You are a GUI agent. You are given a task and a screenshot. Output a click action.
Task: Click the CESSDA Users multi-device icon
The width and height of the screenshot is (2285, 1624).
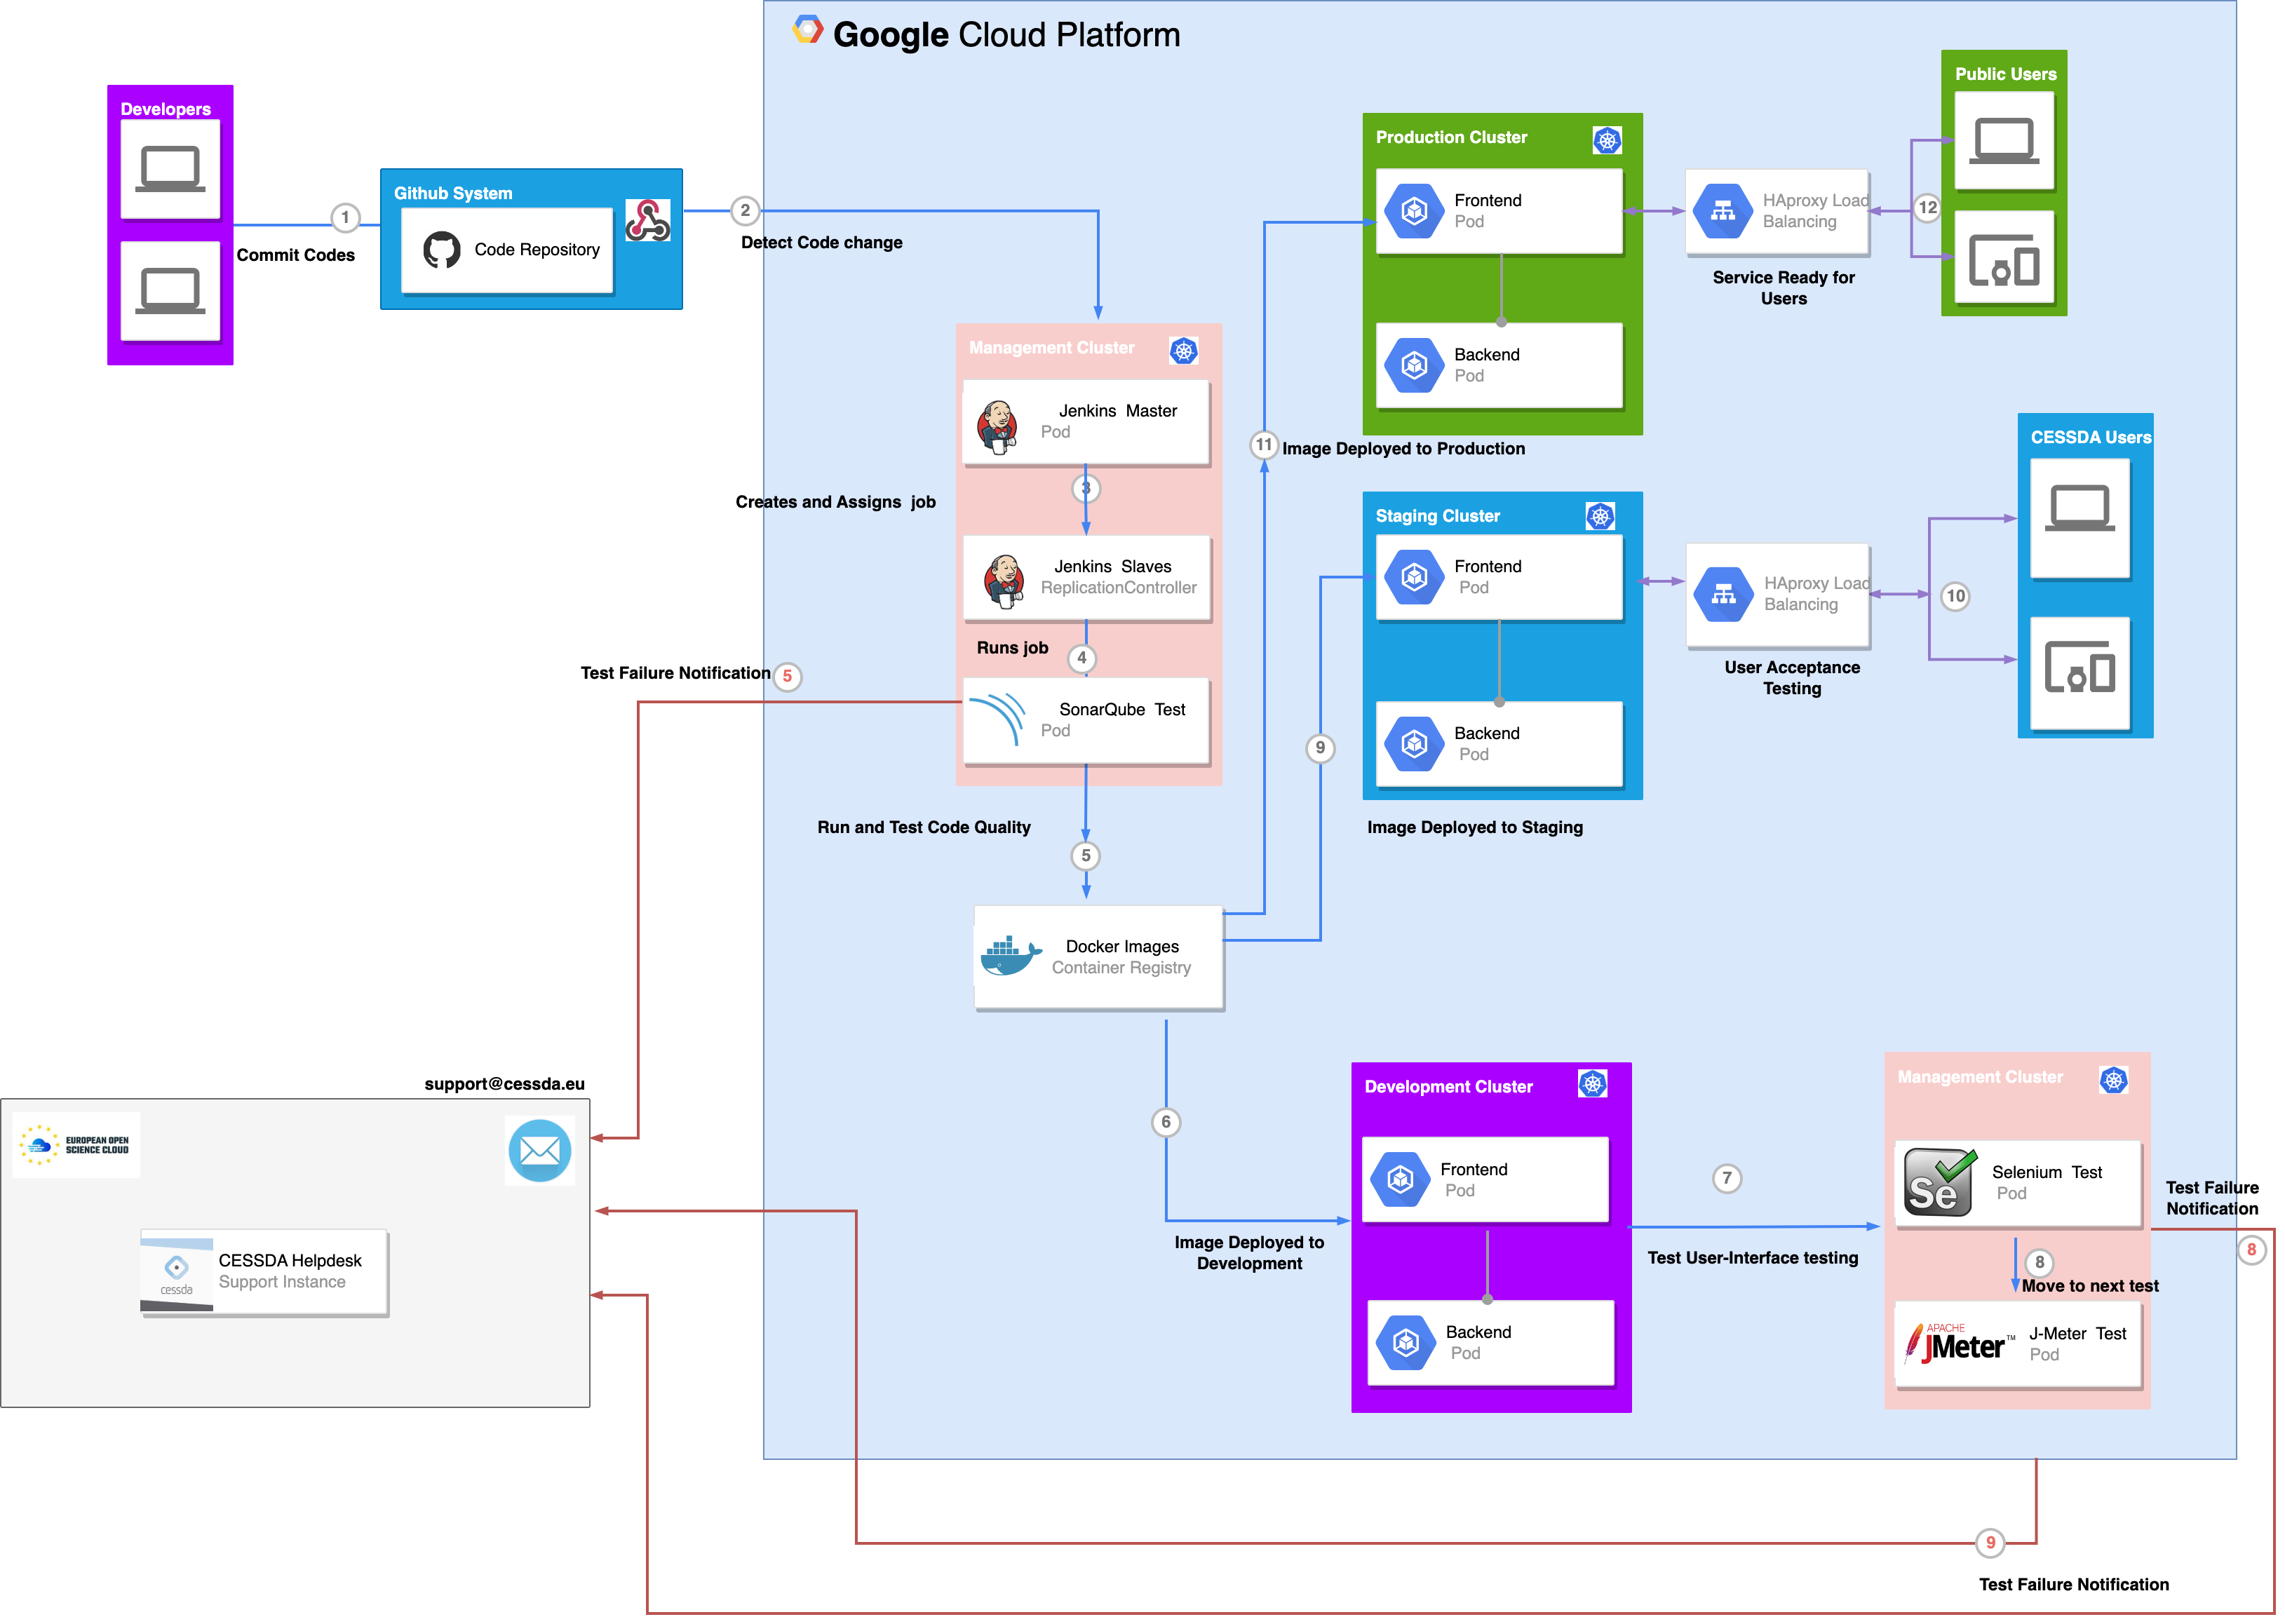[x=2080, y=667]
